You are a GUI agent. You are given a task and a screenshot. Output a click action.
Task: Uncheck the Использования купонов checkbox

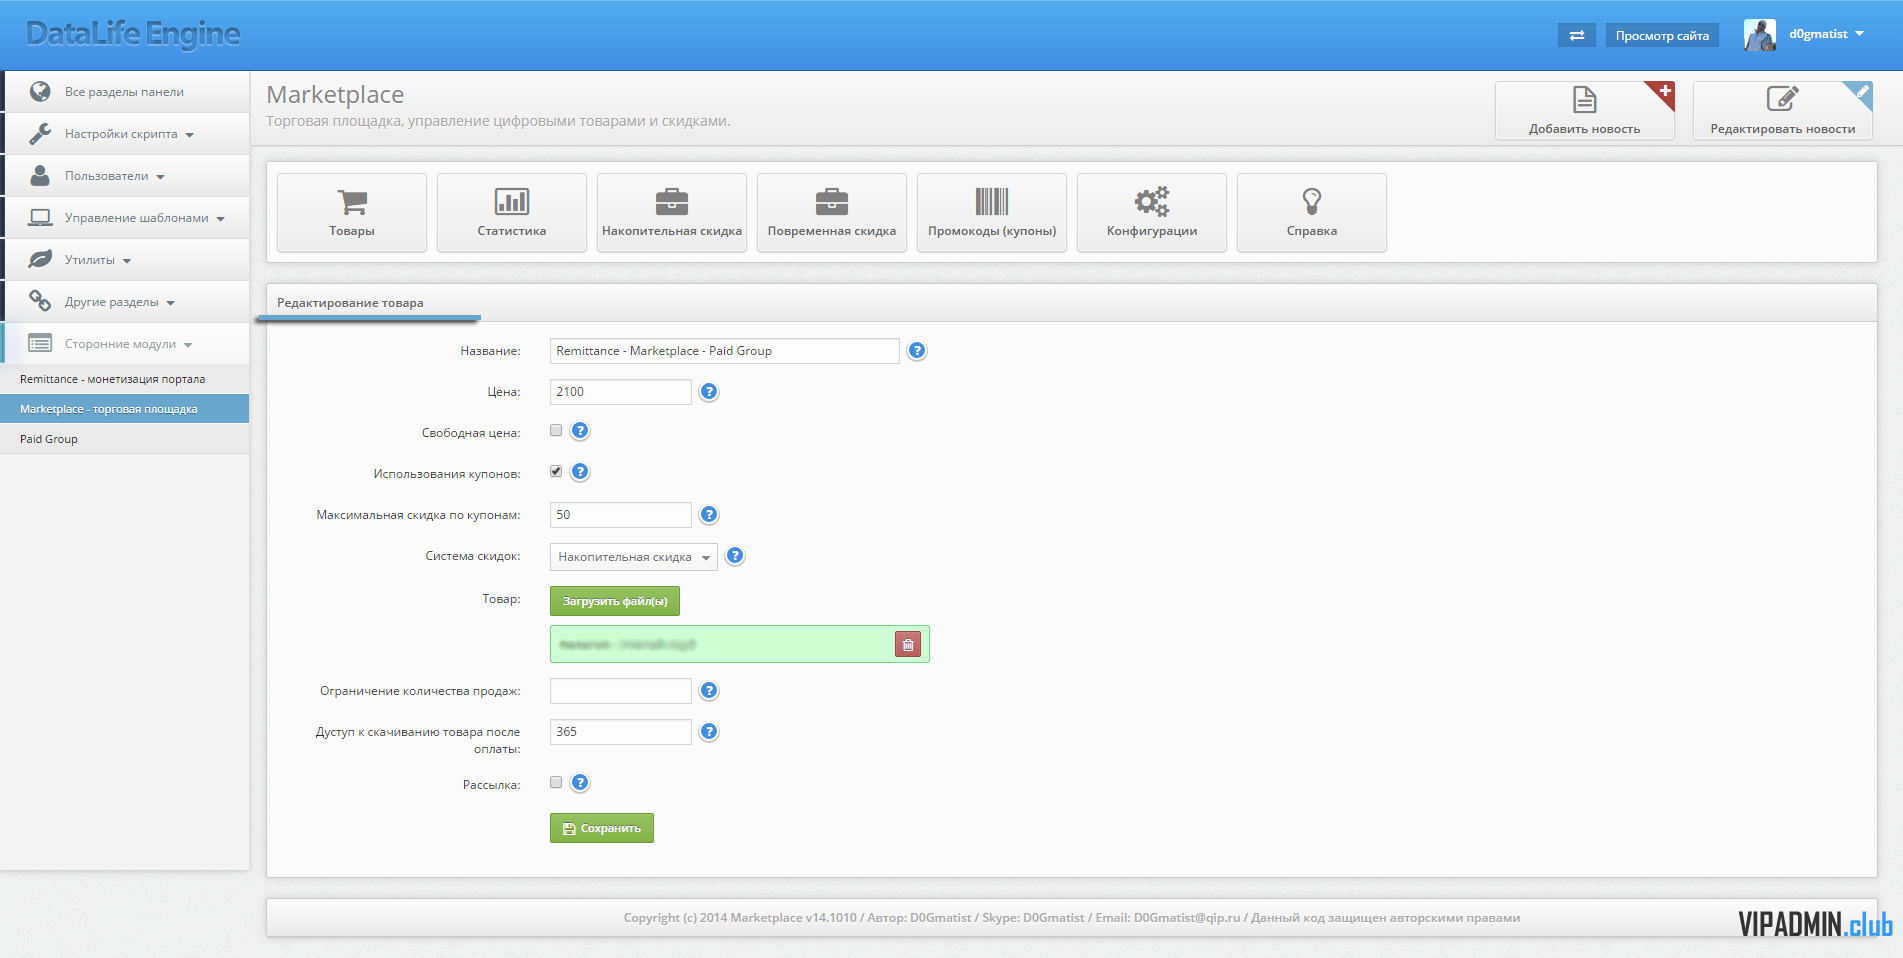pyautogui.click(x=556, y=471)
